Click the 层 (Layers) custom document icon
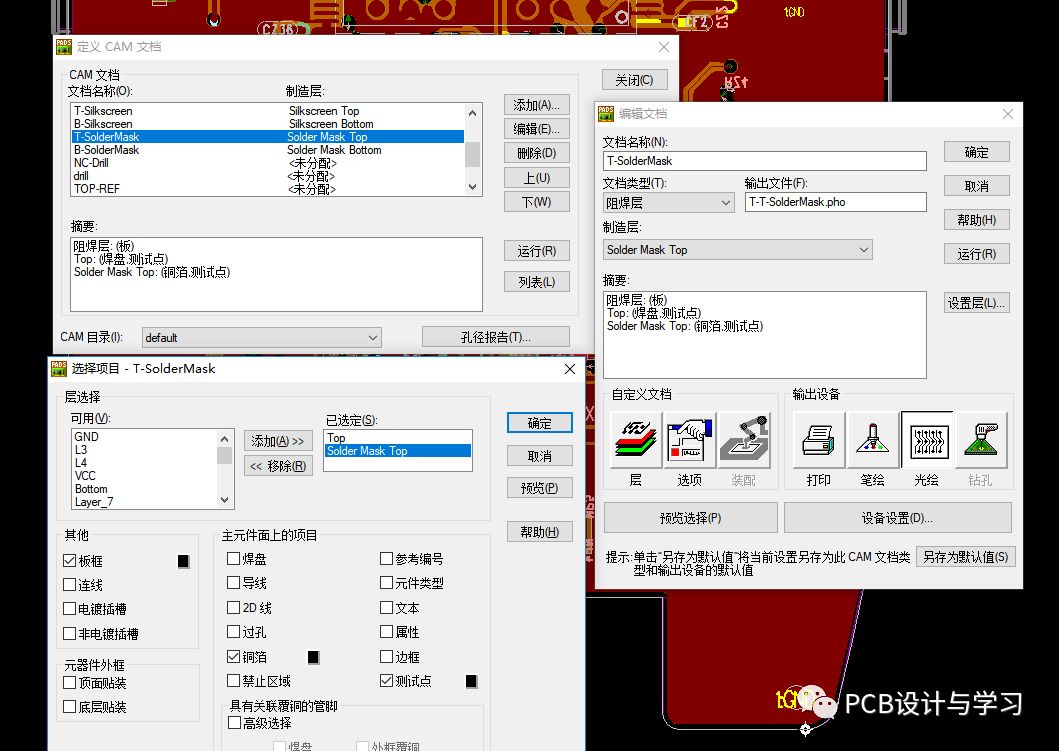Image resolution: width=1059 pixels, height=751 pixels. (636, 440)
